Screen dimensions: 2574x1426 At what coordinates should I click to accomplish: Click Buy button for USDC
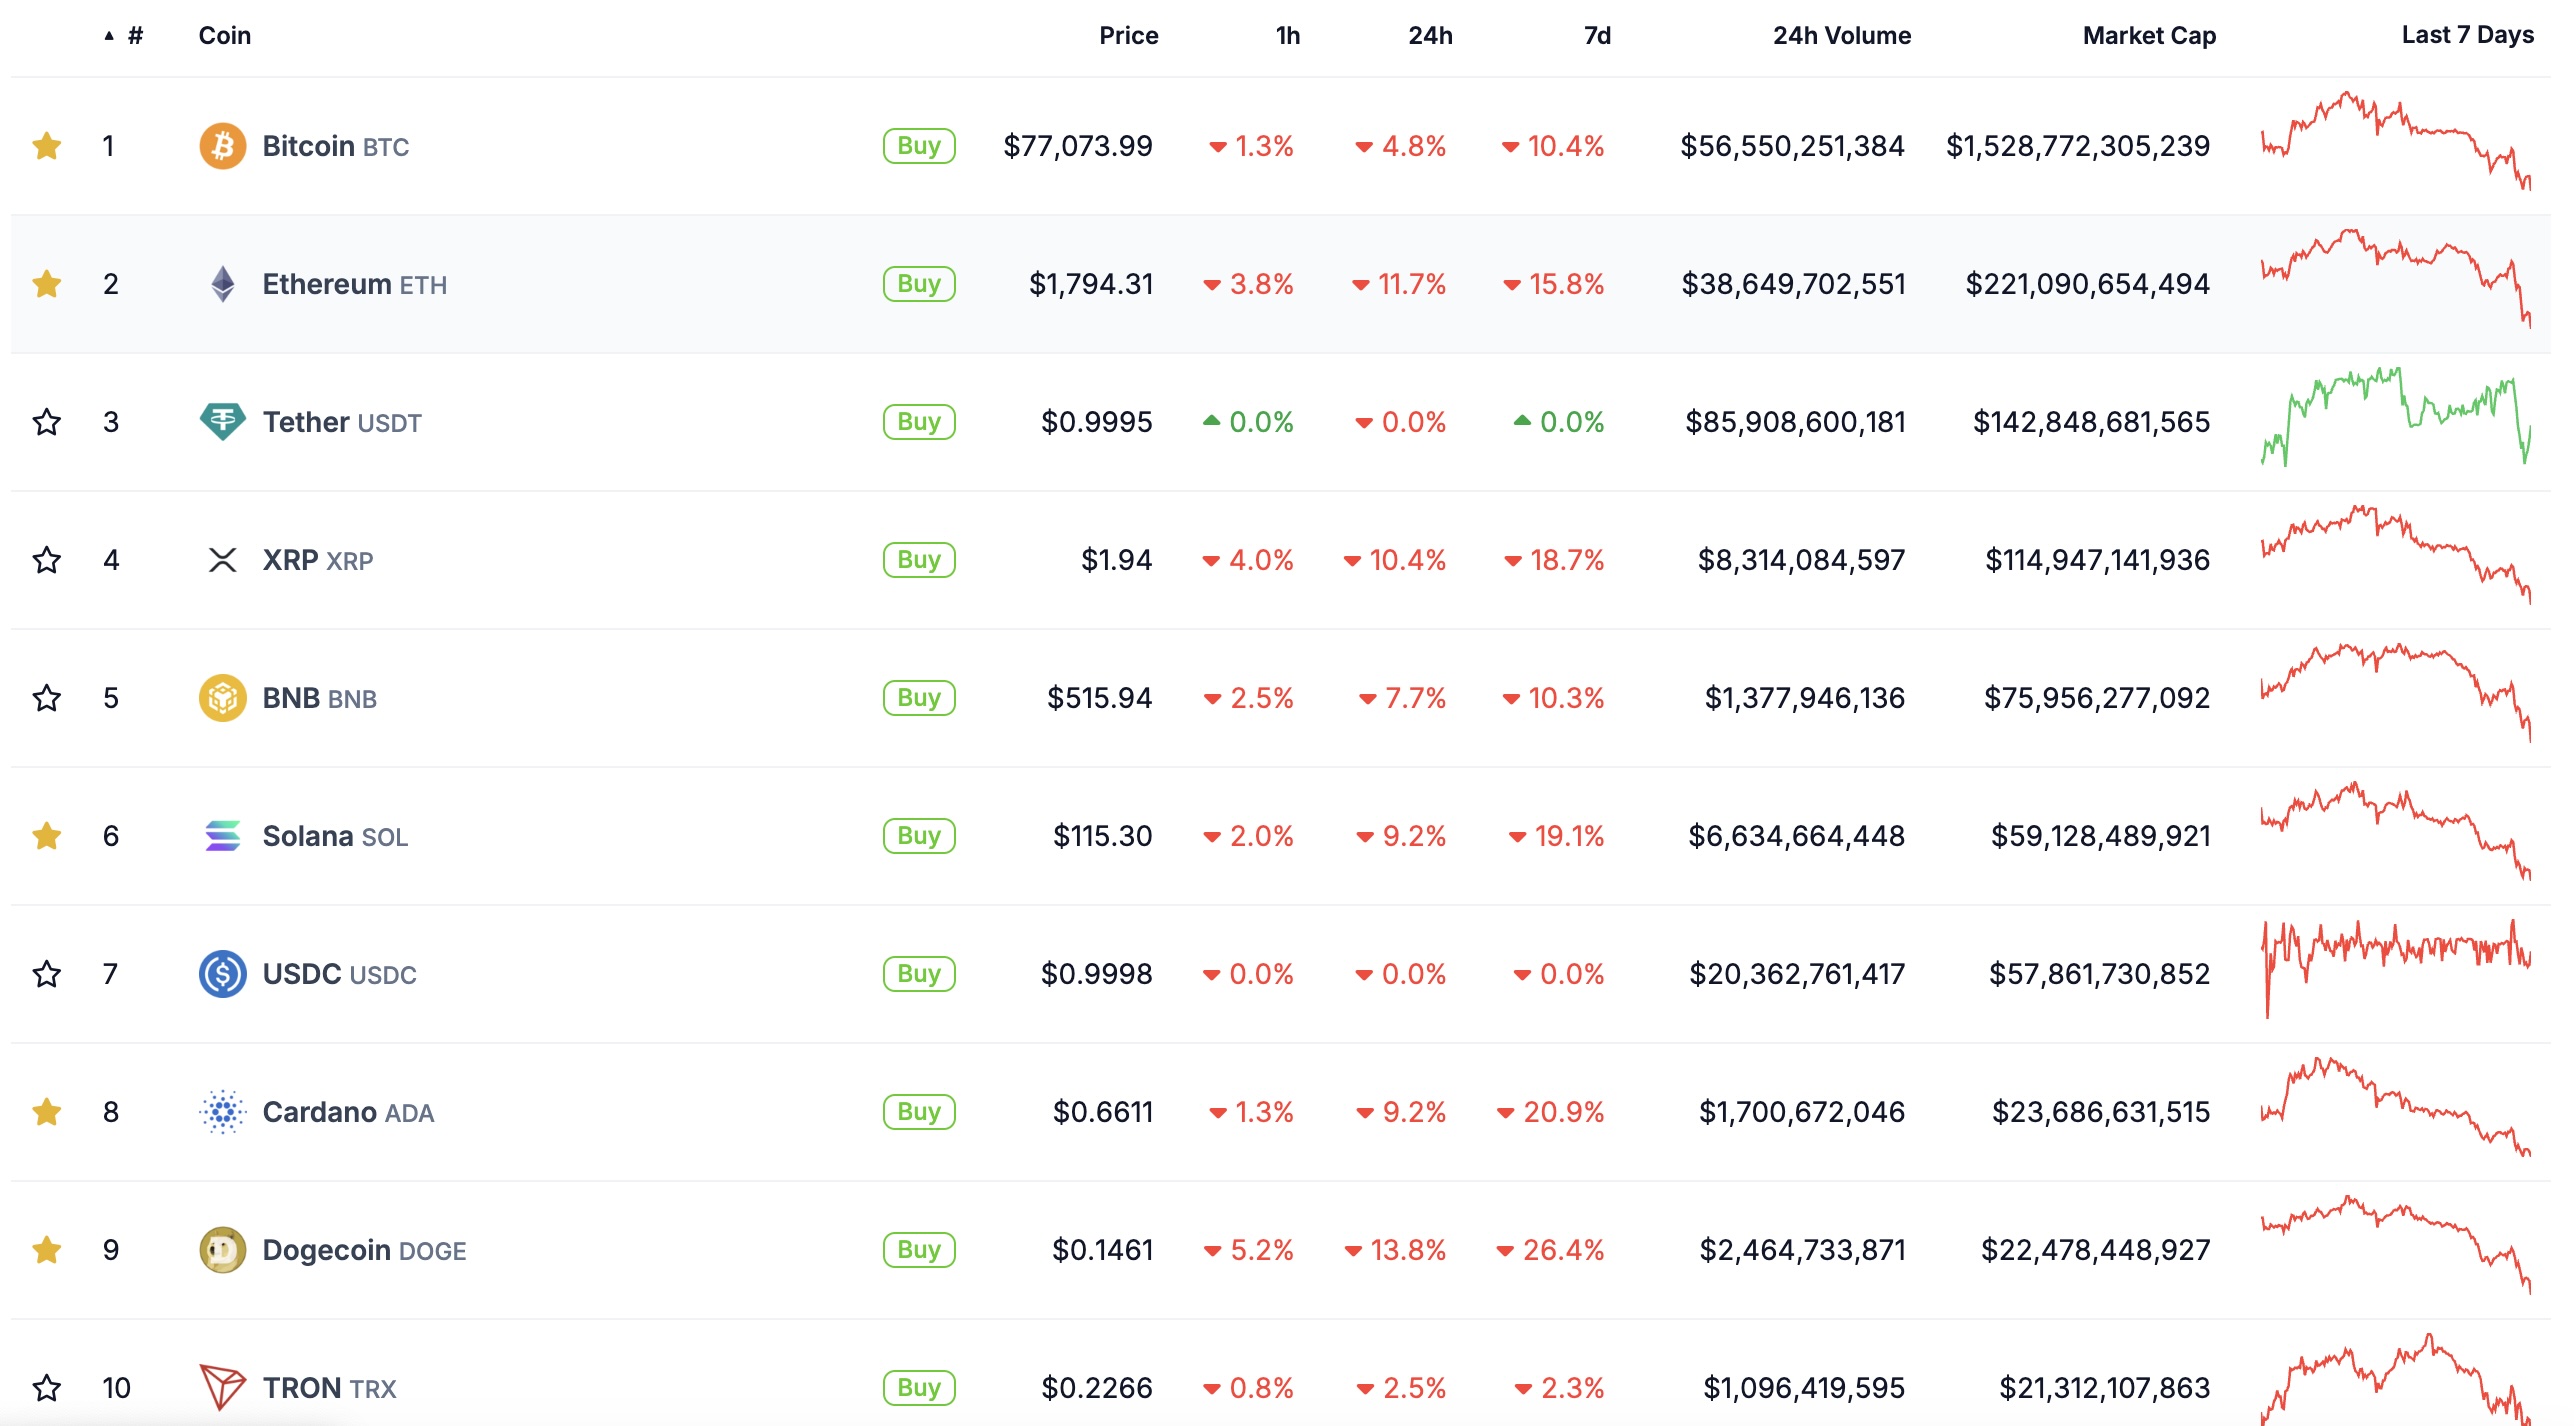[919, 974]
